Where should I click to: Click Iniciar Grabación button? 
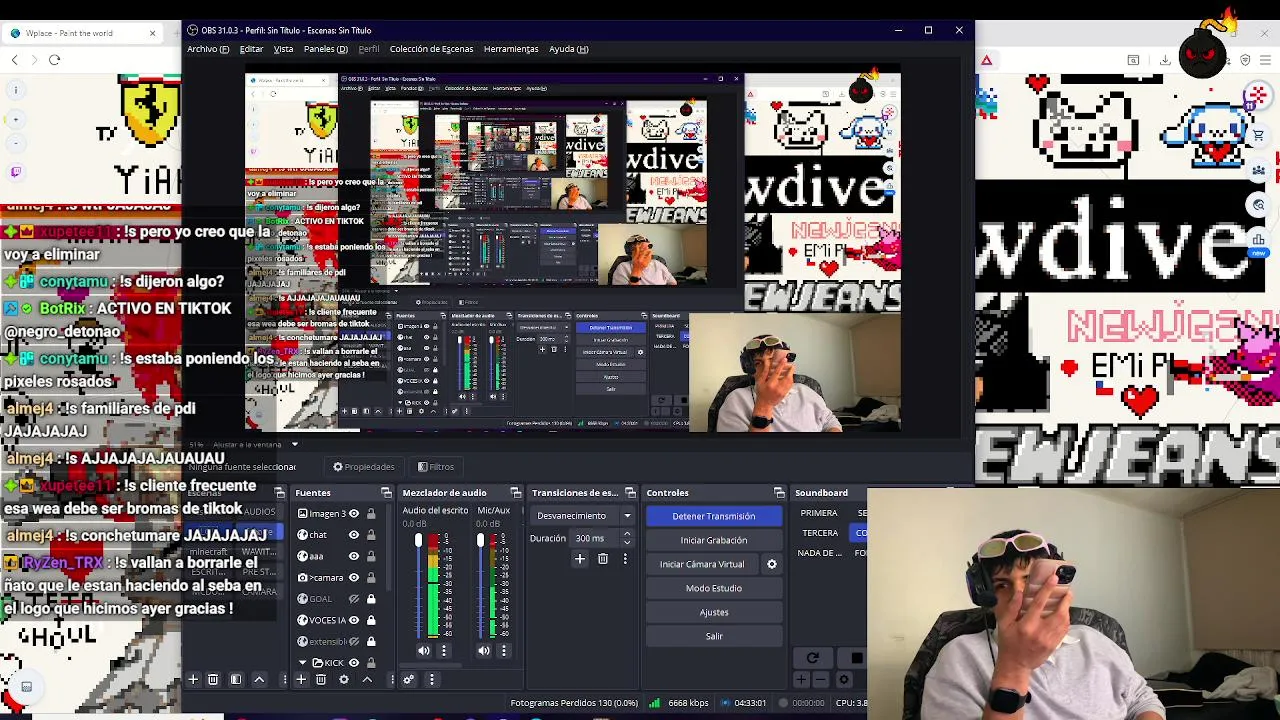pyautogui.click(x=714, y=540)
